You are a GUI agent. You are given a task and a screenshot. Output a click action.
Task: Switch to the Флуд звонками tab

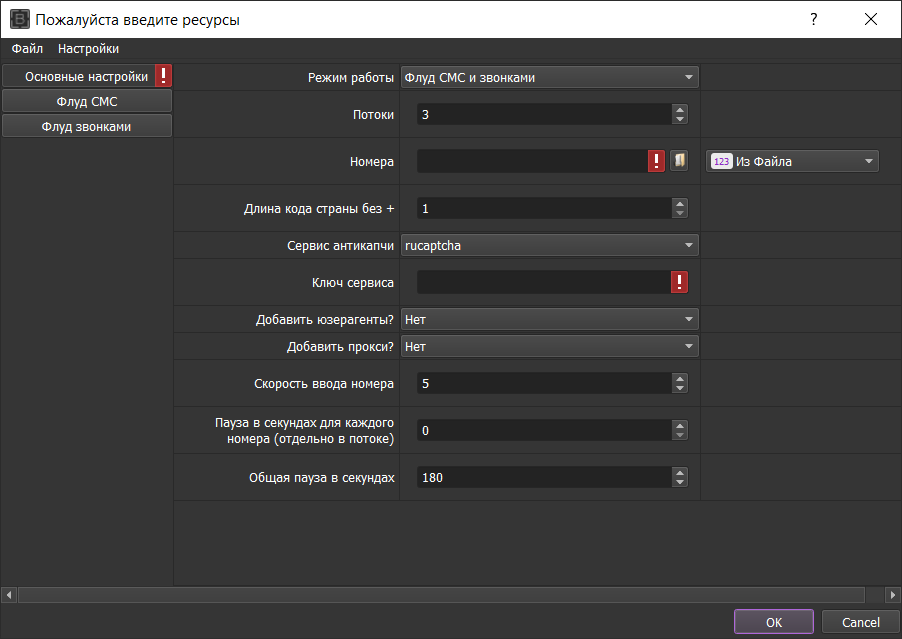point(87,126)
